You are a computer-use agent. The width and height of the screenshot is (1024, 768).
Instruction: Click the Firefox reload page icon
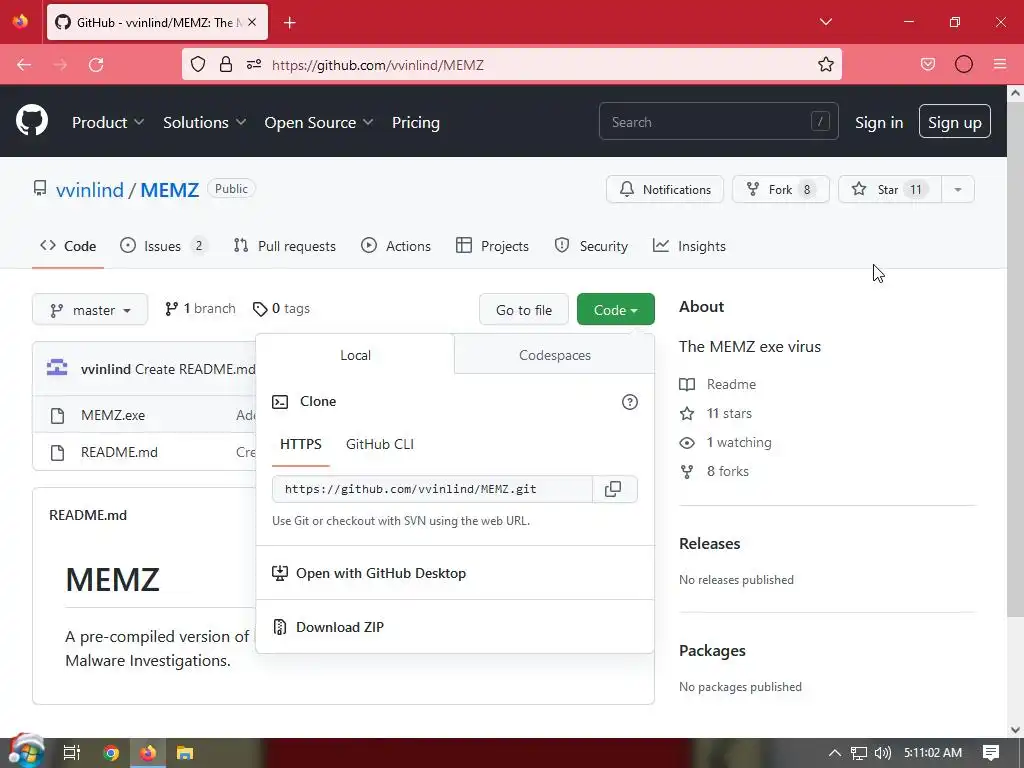[x=96, y=65]
